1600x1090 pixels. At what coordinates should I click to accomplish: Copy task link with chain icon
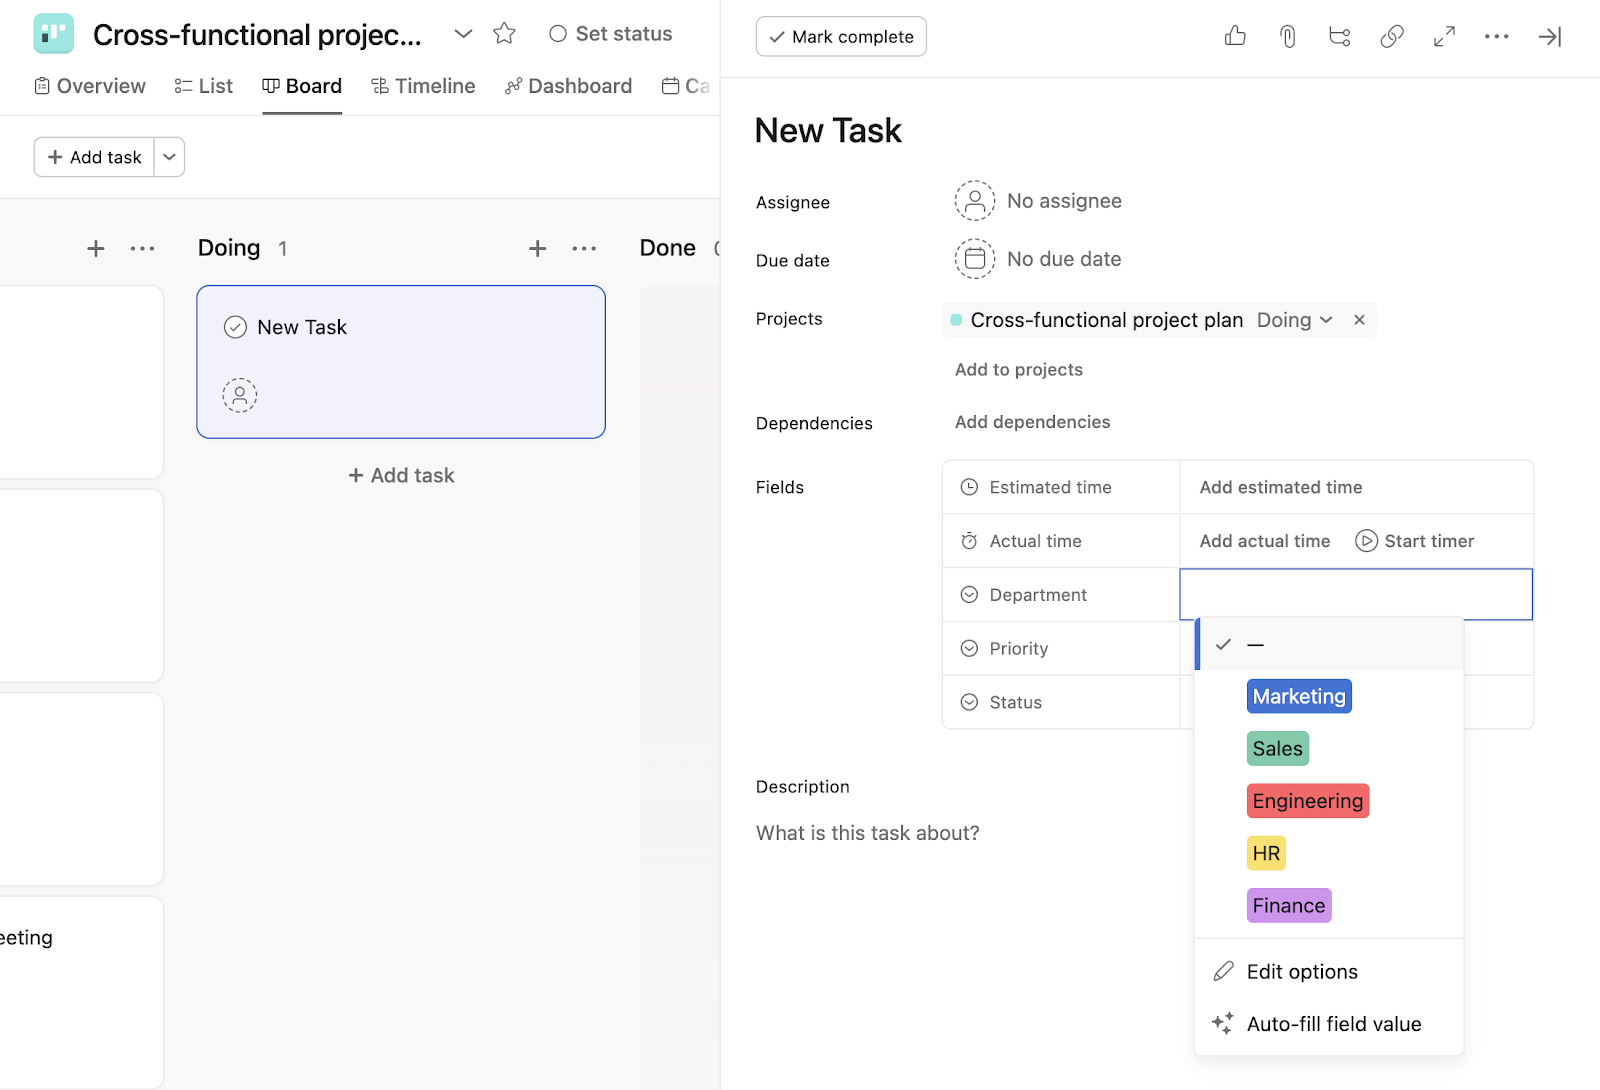1392,37
